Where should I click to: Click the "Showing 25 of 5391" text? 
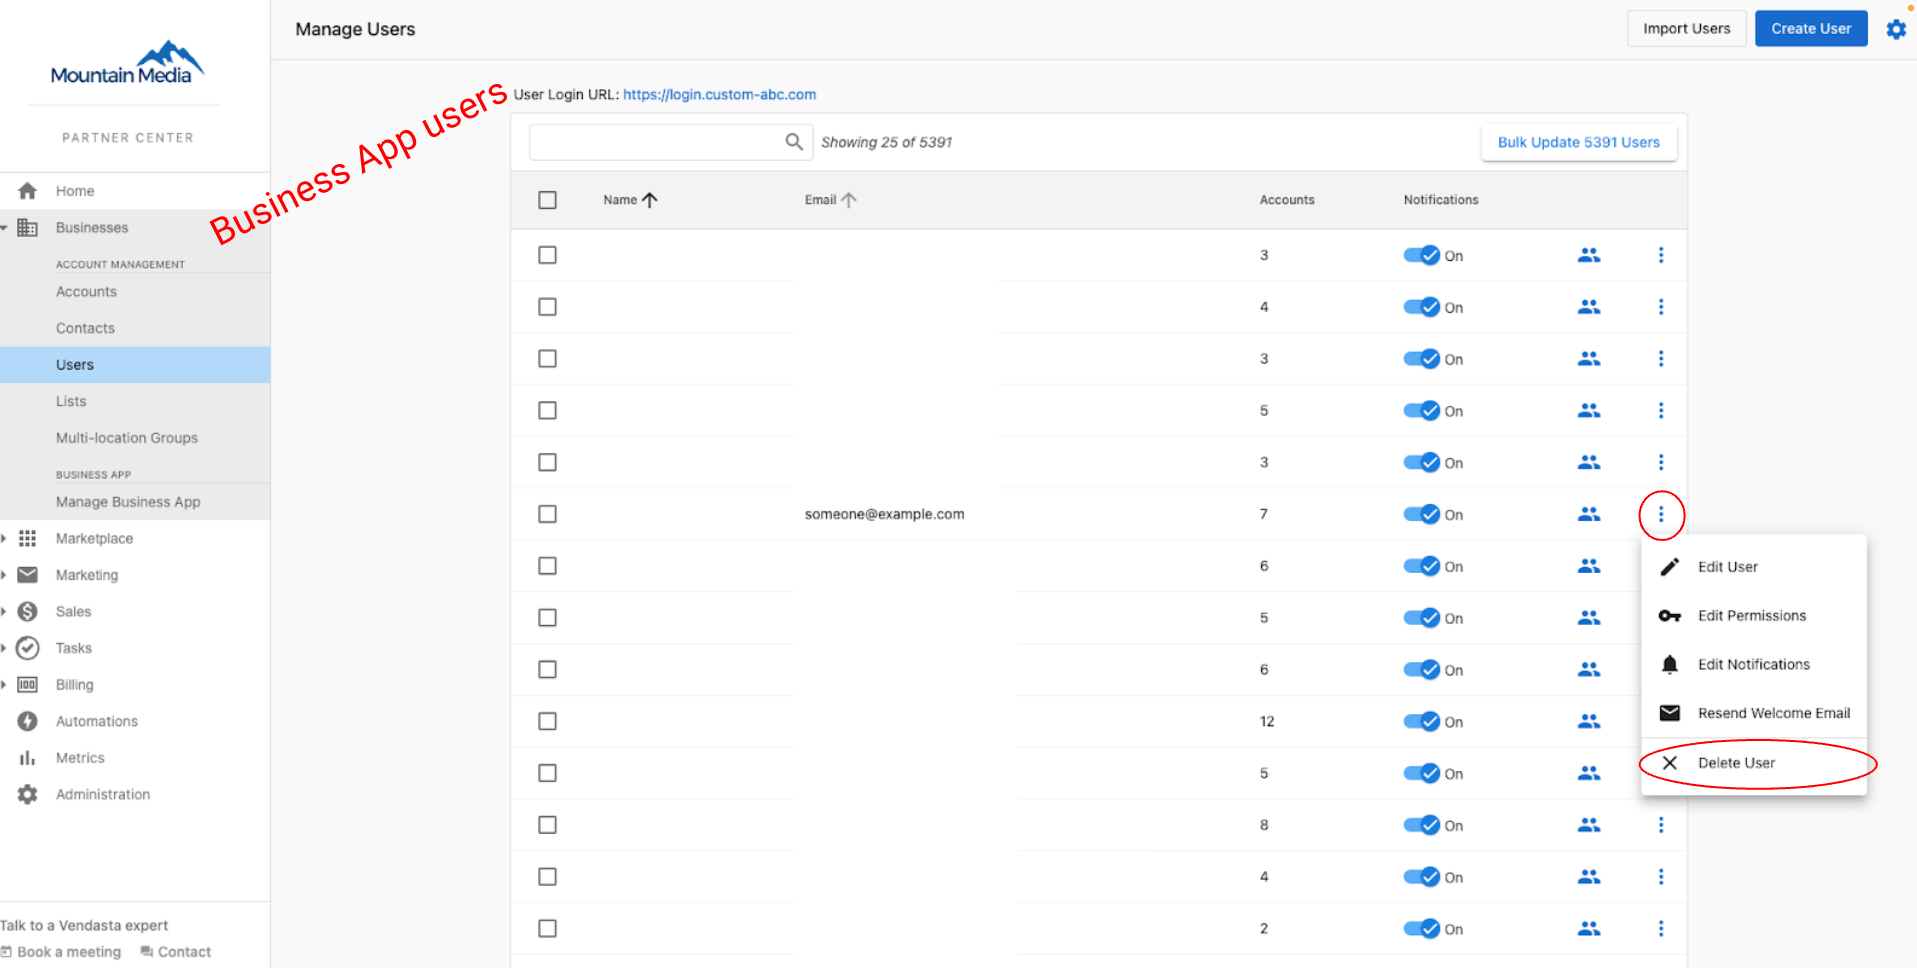pos(886,142)
